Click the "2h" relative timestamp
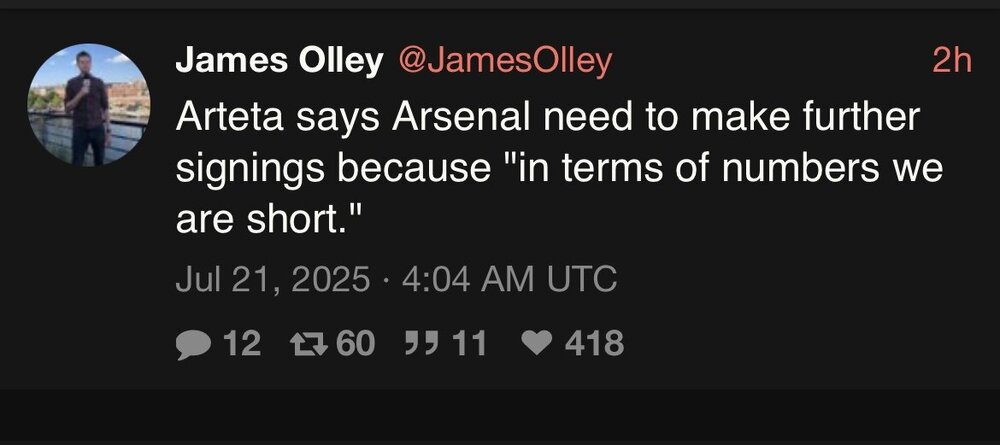 950,62
